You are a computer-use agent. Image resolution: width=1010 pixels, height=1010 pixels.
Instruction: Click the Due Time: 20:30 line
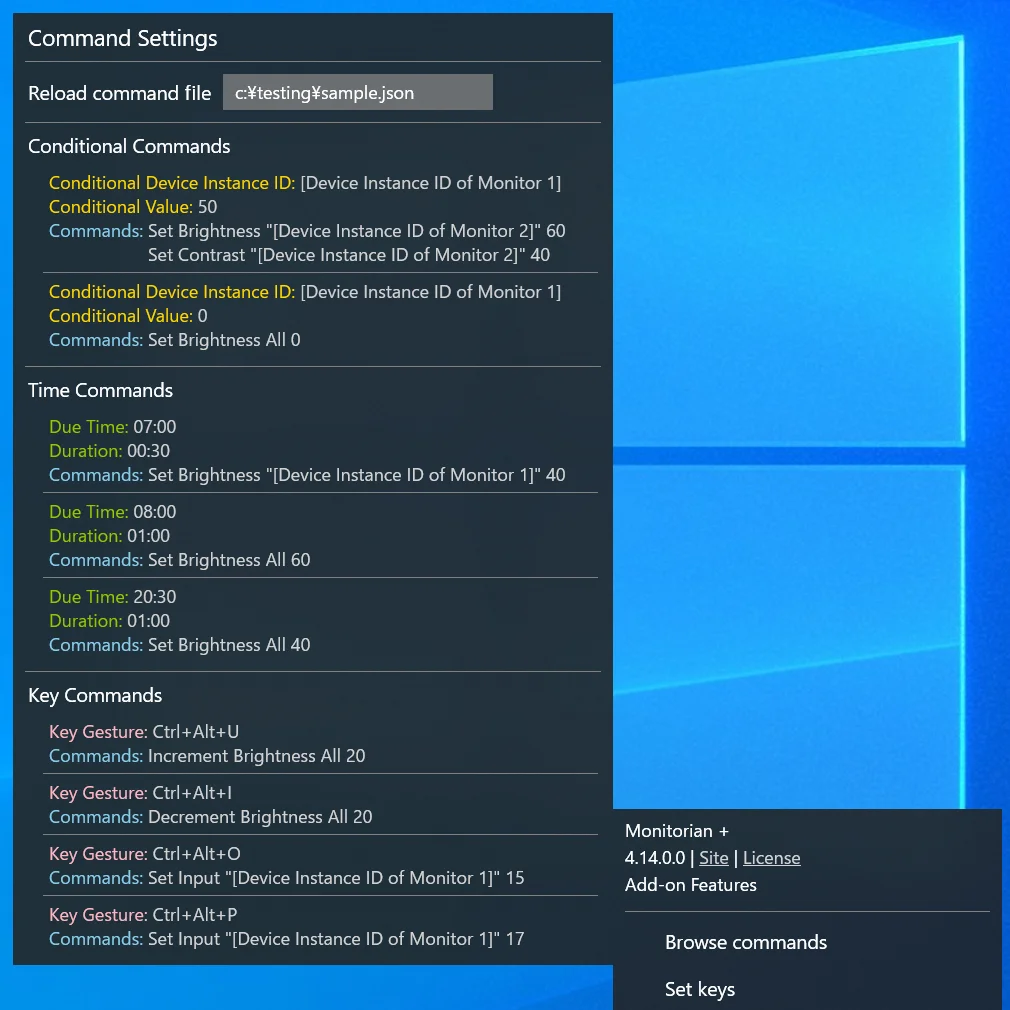tap(113, 597)
